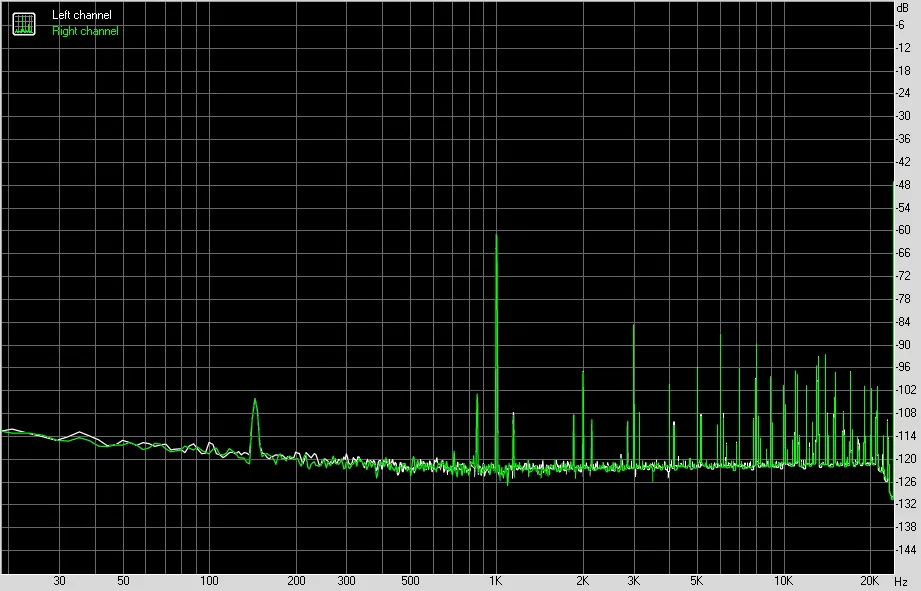Click the spectrum graph icon in the legend

(24, 23)
